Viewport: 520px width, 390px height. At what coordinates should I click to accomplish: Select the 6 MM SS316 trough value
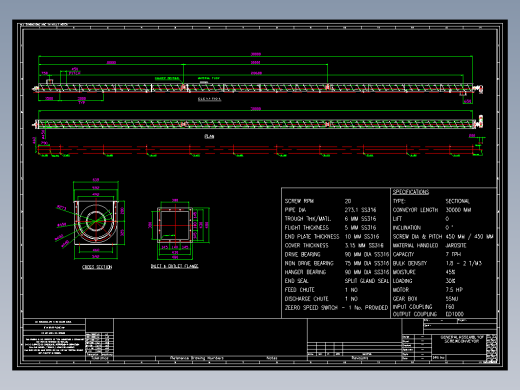[360, 219]
